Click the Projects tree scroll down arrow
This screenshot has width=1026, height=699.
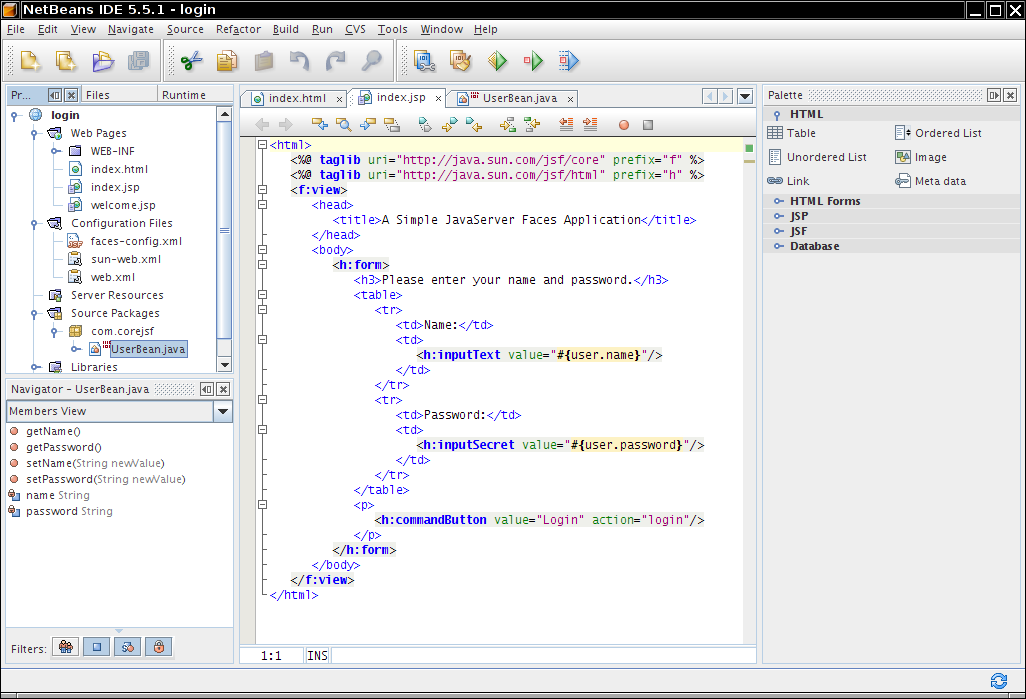point(224,365)
